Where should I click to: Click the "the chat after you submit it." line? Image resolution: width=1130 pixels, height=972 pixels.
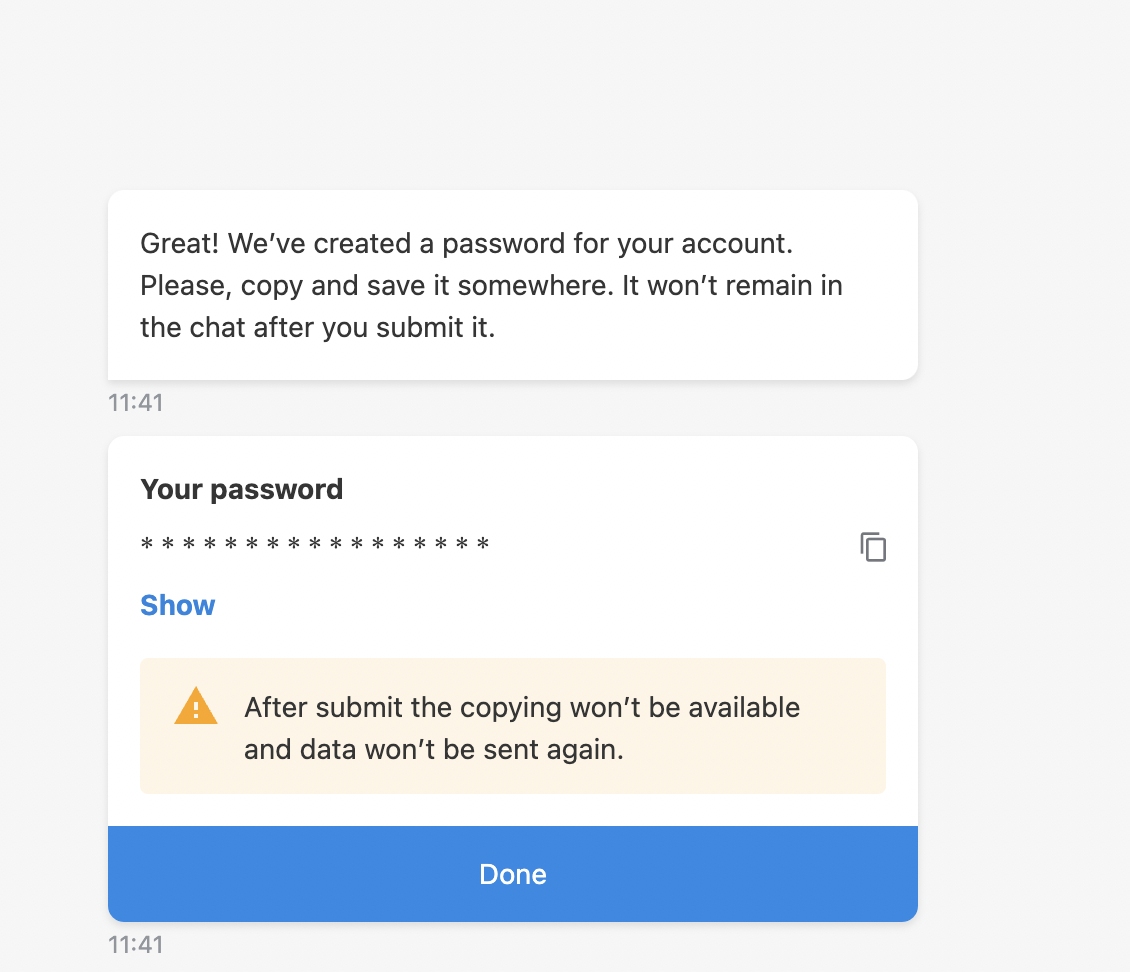pos(317,327)
